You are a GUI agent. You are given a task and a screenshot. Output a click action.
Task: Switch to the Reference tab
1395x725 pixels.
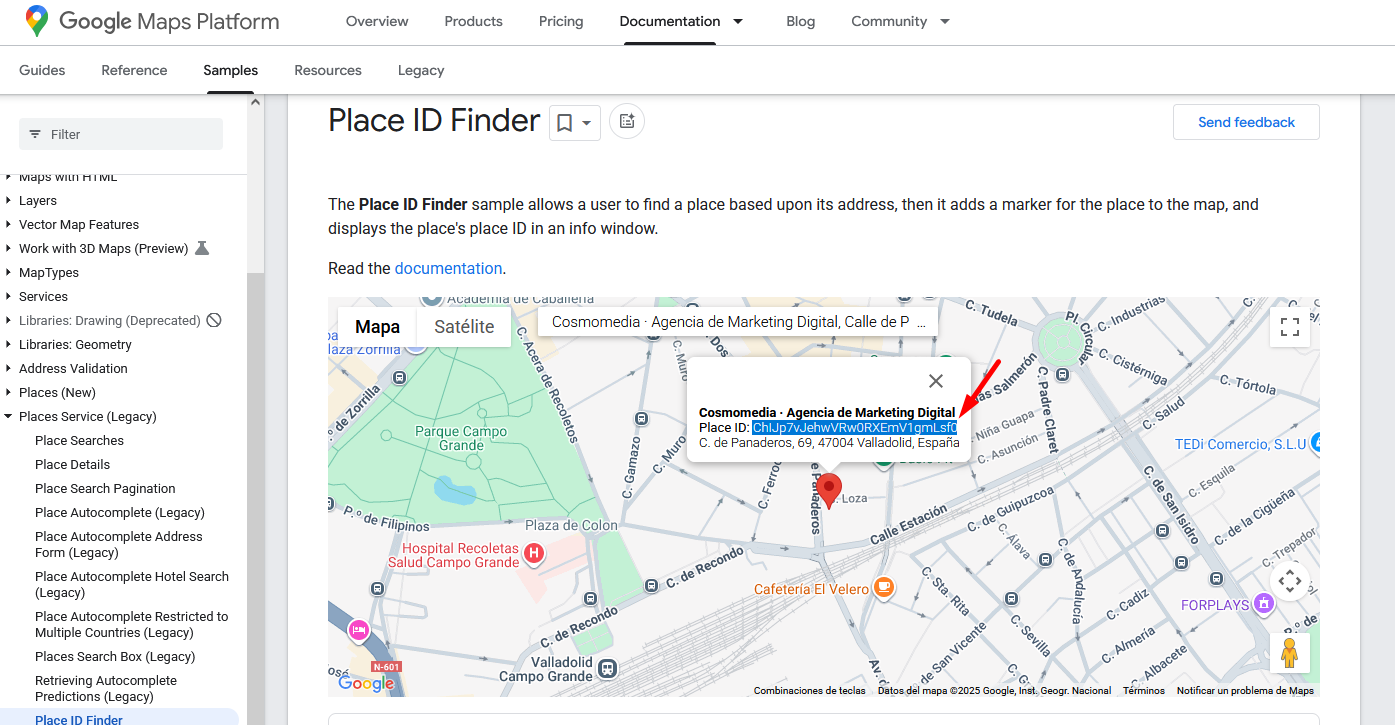[134, 70]
